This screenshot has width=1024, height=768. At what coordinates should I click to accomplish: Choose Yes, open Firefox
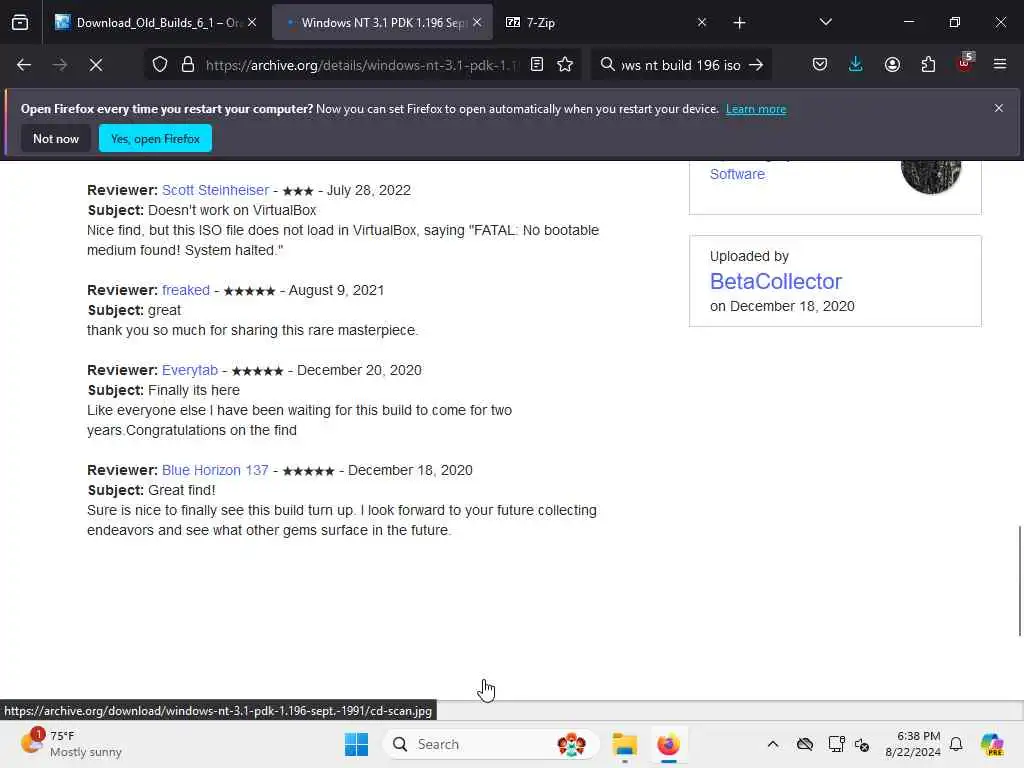pos(155,138)
